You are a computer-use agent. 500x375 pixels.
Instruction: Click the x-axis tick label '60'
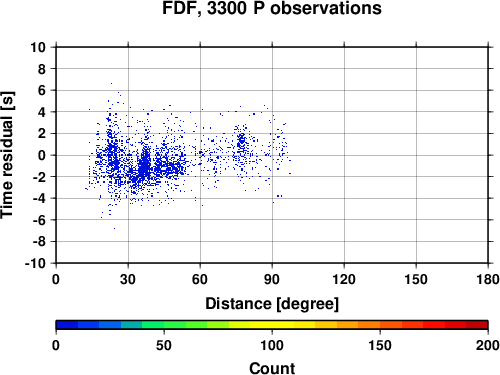pos(200,279)
